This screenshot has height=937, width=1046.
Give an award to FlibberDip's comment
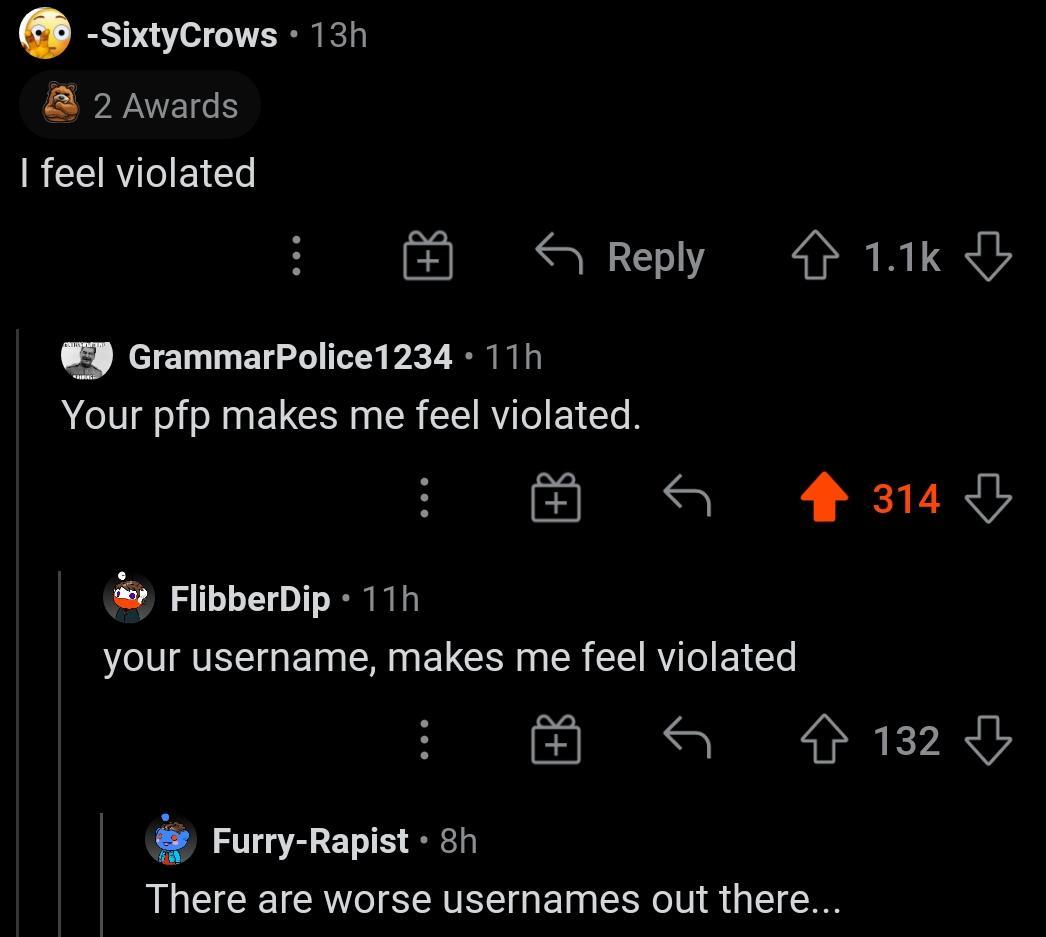[556, 740]
